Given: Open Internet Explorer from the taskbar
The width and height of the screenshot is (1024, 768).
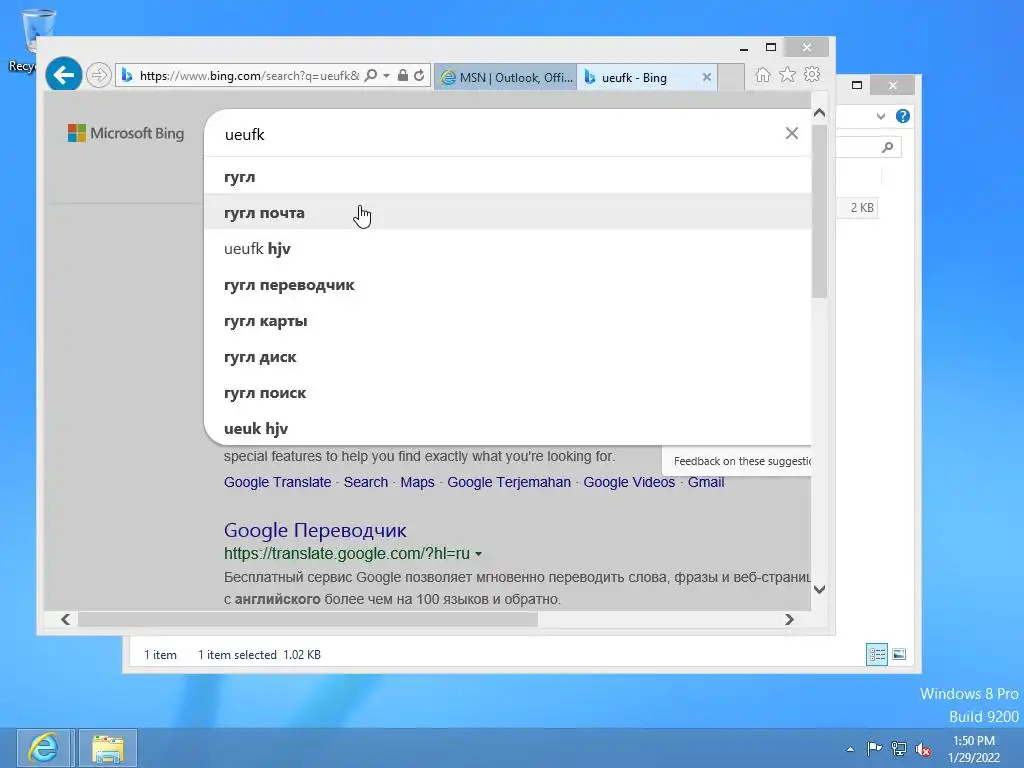Looking at the screenshot, I should coord(44,748).
